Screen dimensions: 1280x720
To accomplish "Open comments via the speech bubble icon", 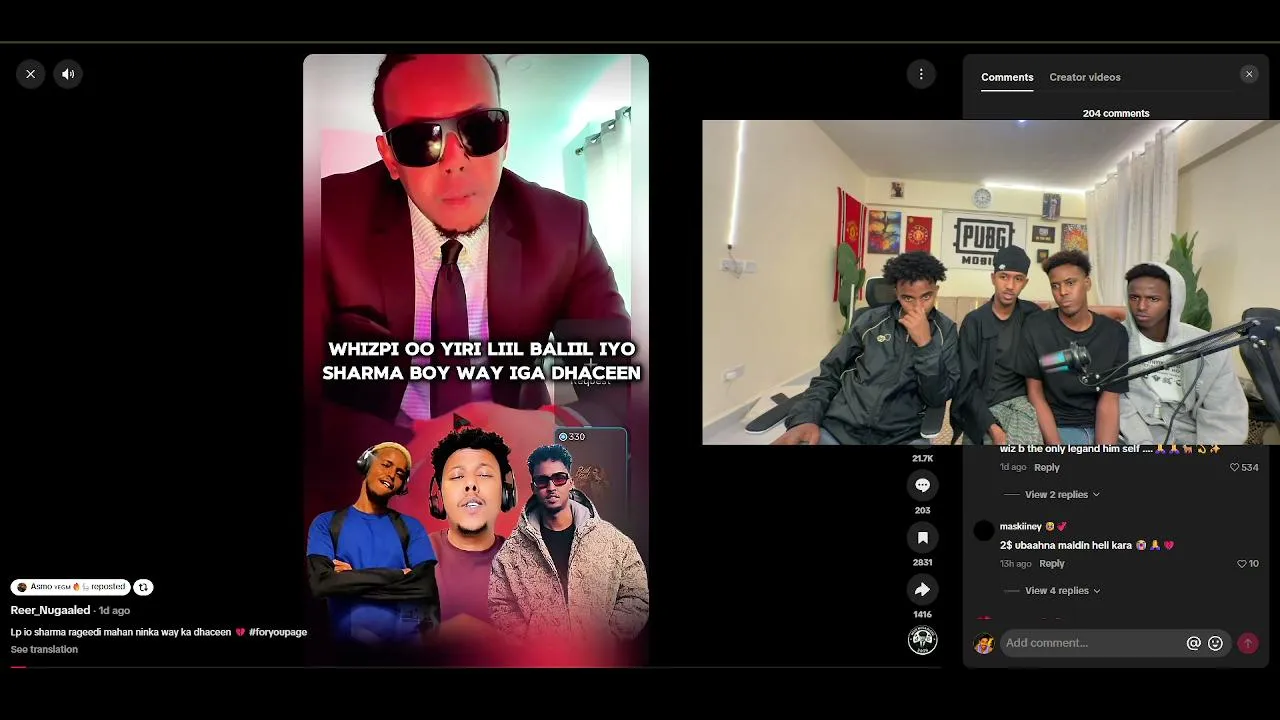I will [x=922, y=485].
